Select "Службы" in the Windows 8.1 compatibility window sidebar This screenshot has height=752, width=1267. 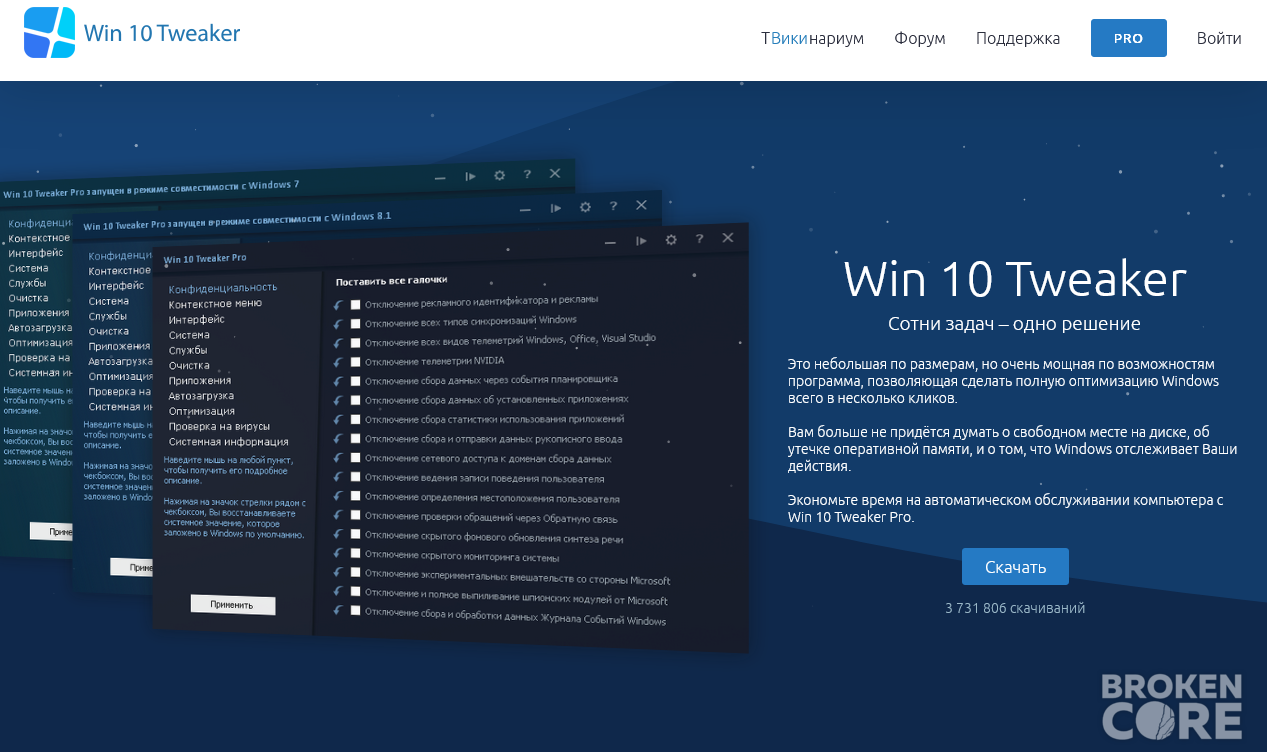point(107,316)
